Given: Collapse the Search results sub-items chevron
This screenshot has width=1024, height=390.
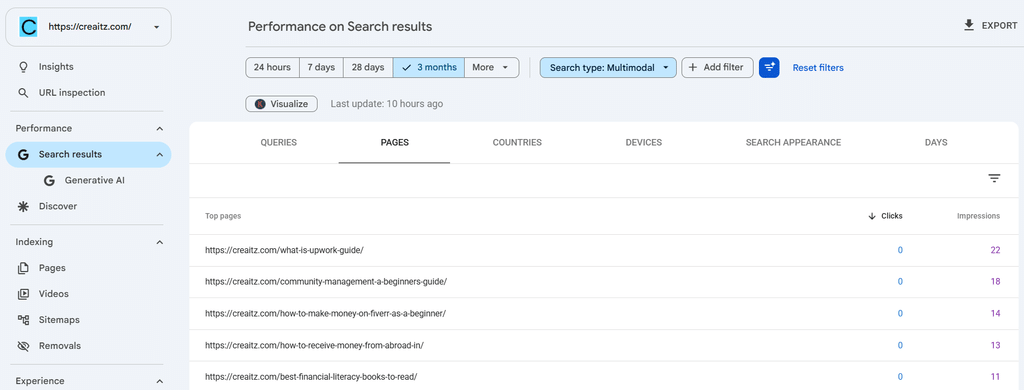Looking at the screenshot, I should (160, 155).
